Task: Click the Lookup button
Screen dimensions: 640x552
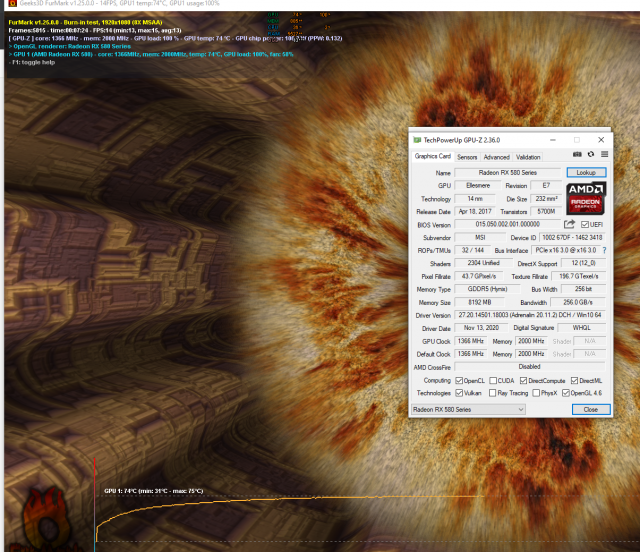Action: (x=586, y=172)
